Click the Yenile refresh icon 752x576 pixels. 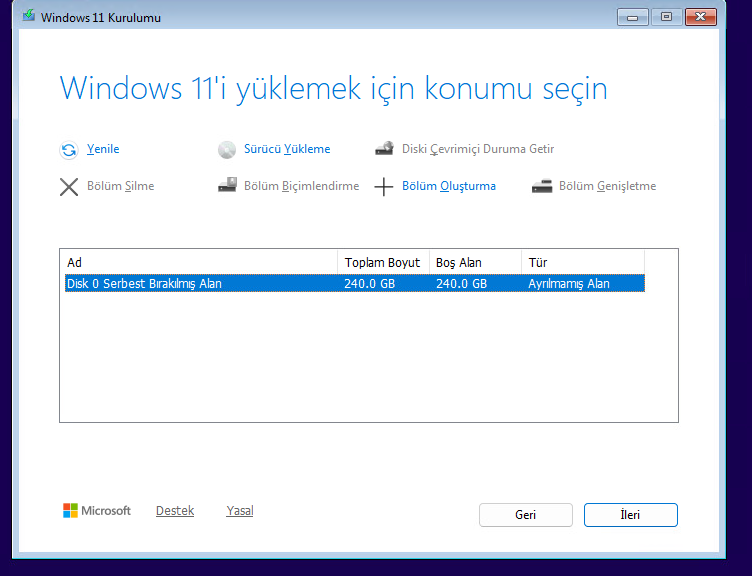(x=68, y=150)
